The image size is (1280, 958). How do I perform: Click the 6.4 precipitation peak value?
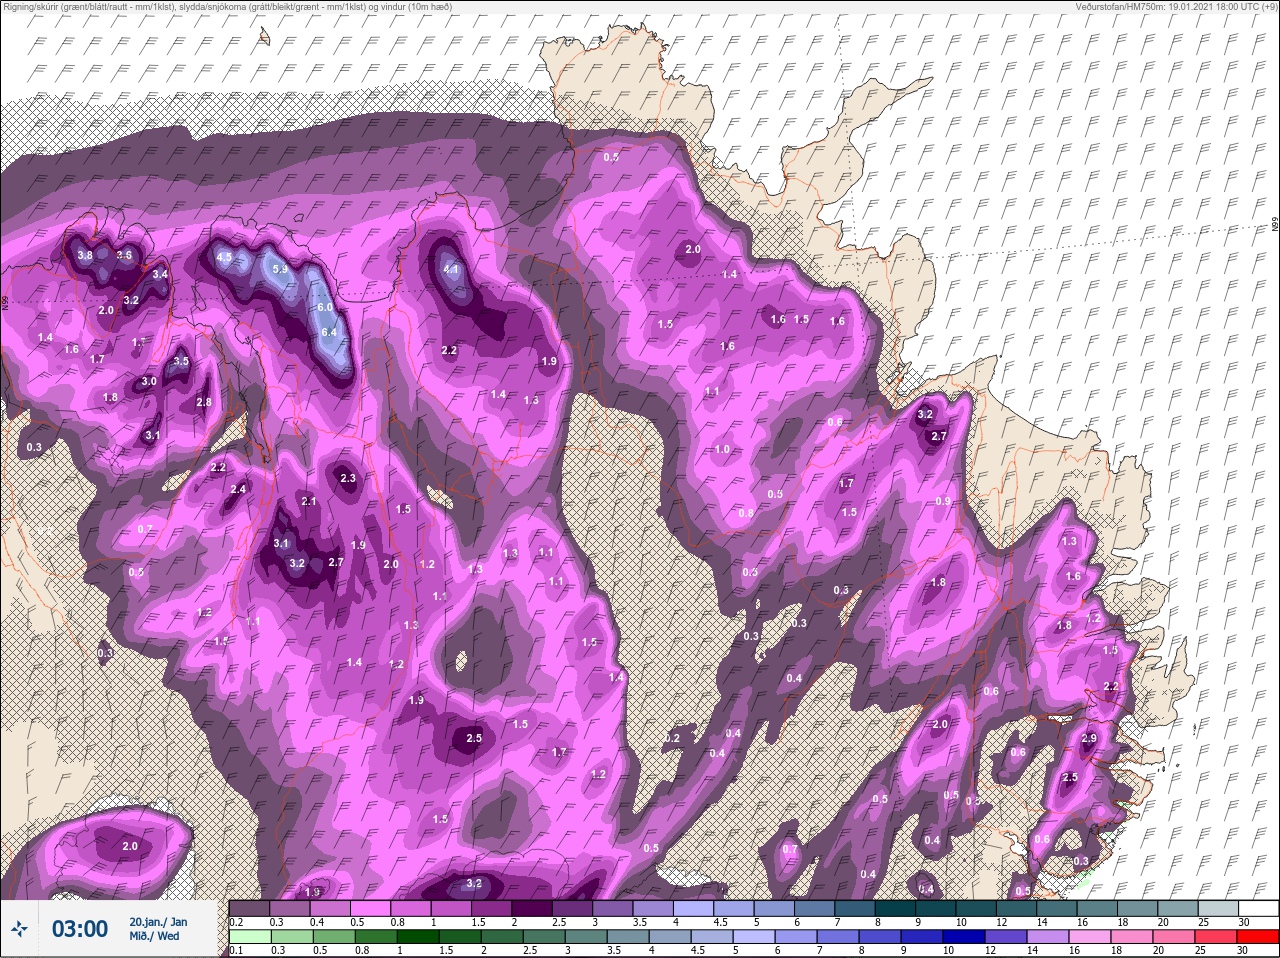(x=329, y=332)
